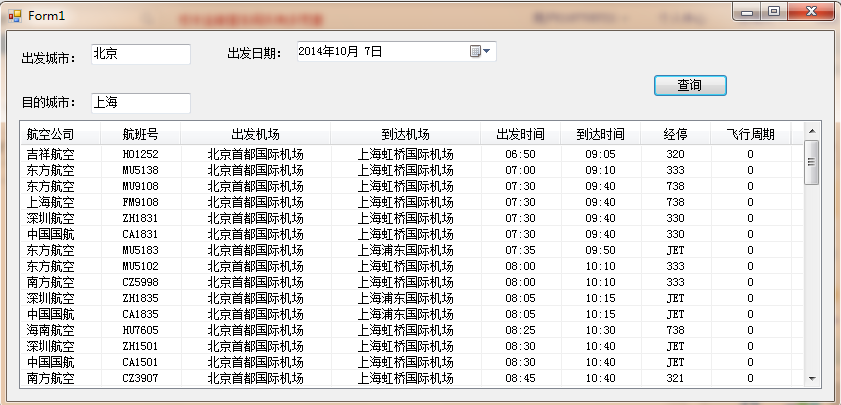Click the 出发城市 input containing 北京
The width and height of the screenshot is (841, 405).
pyautogui.click(x=141, y=54)
